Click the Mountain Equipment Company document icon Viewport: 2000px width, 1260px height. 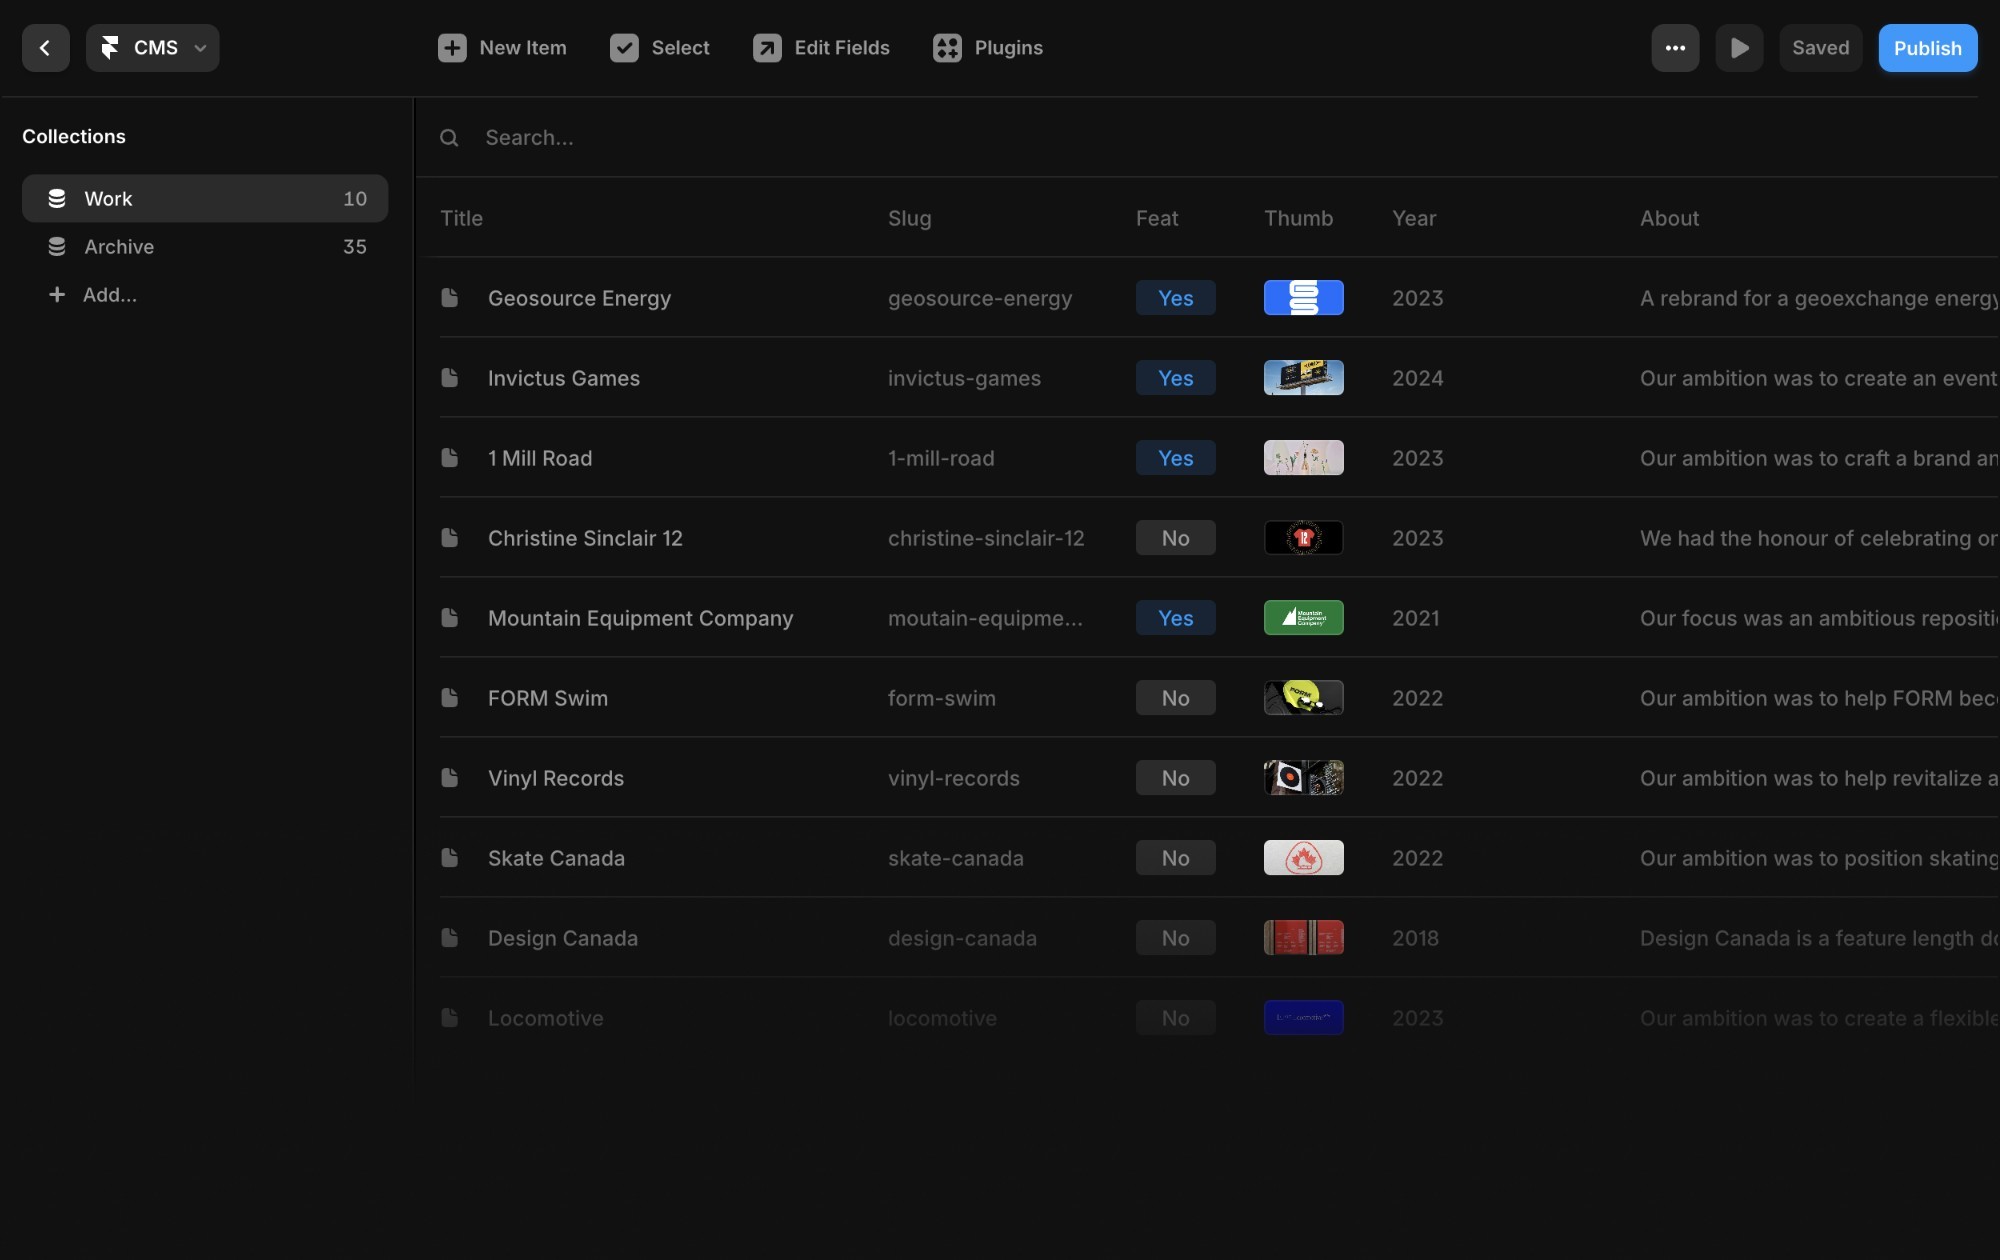(450, 618)
